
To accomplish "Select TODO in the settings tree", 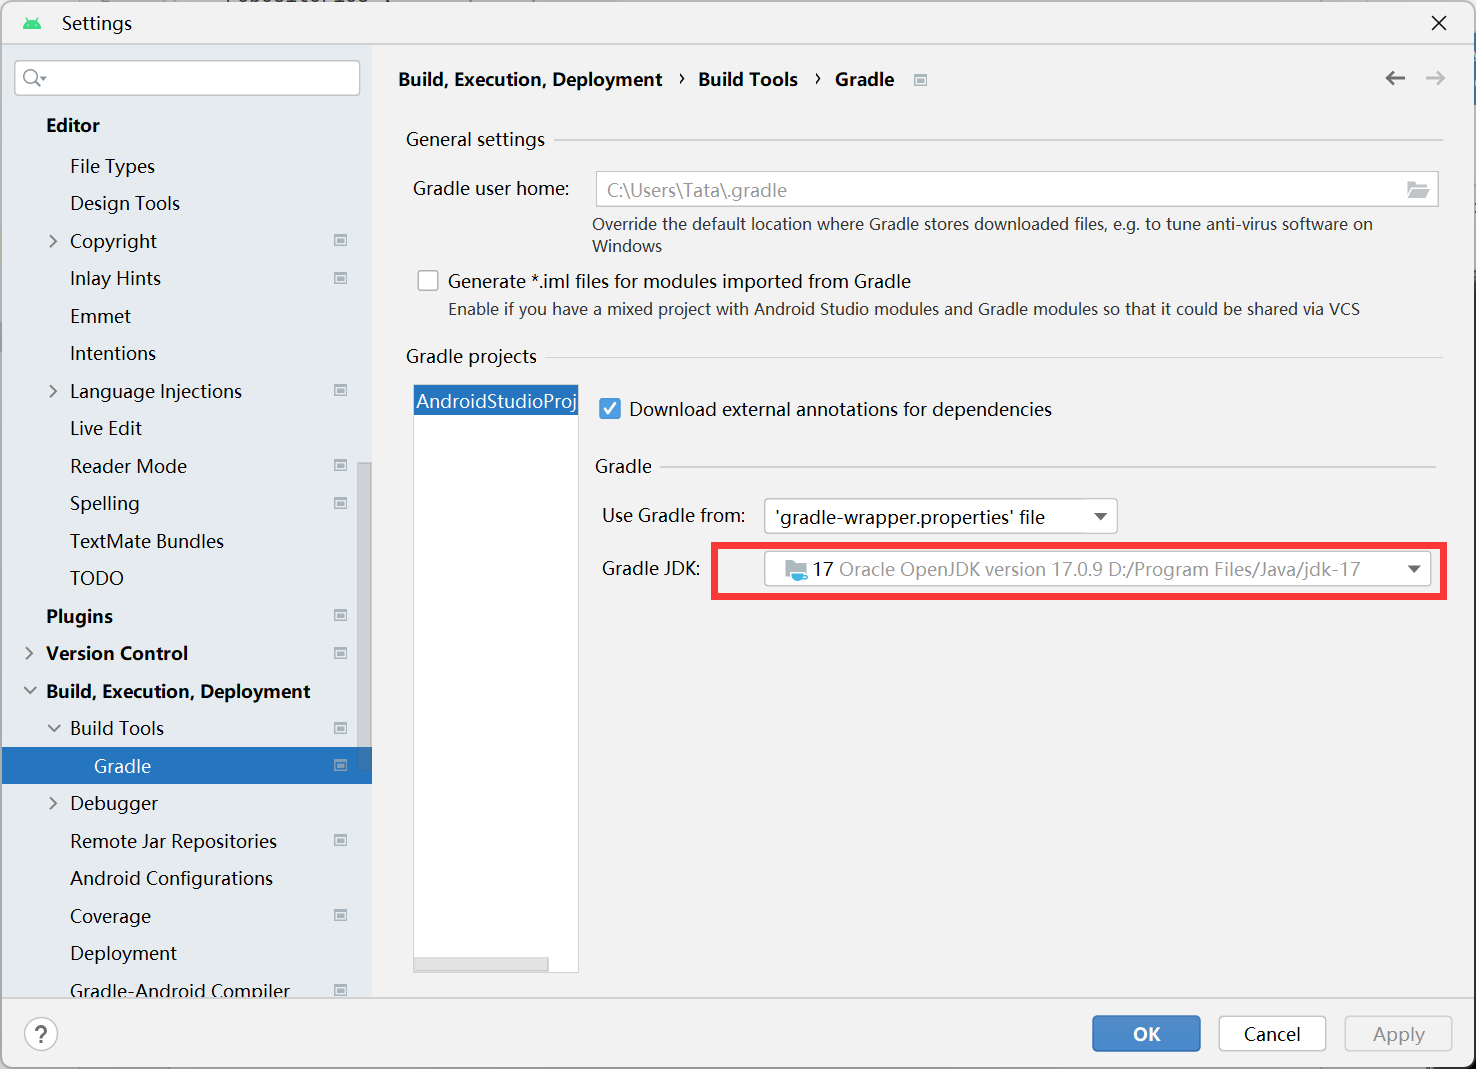I will coord(97,578).
